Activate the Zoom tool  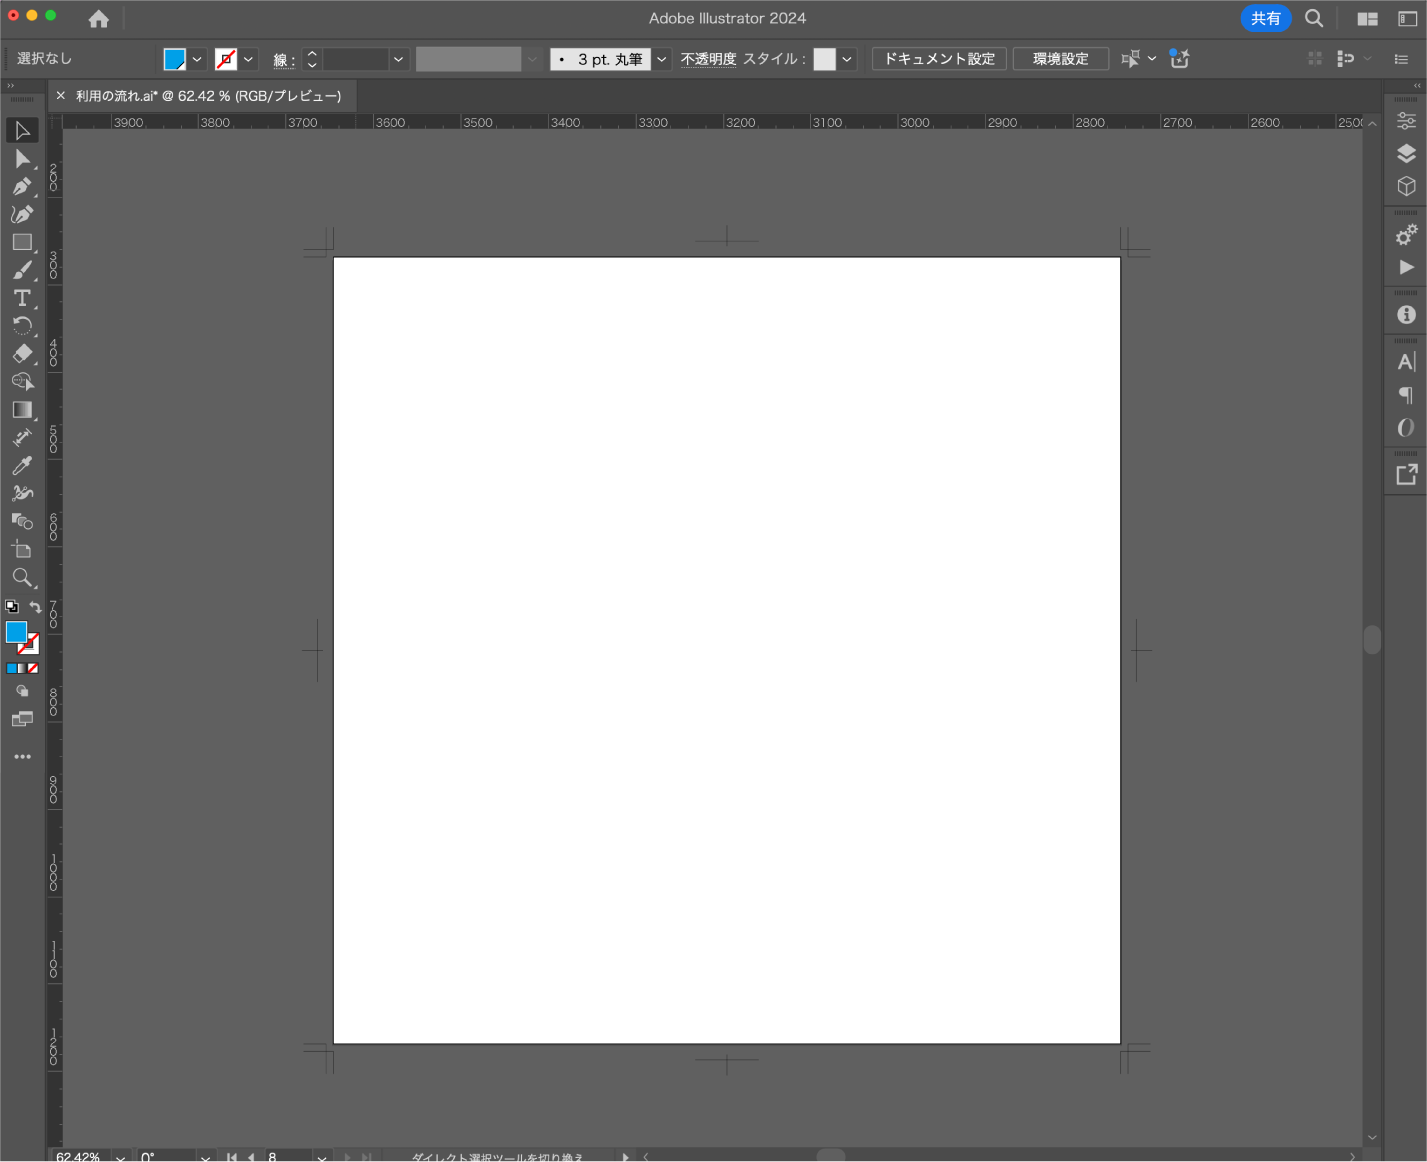22,578
